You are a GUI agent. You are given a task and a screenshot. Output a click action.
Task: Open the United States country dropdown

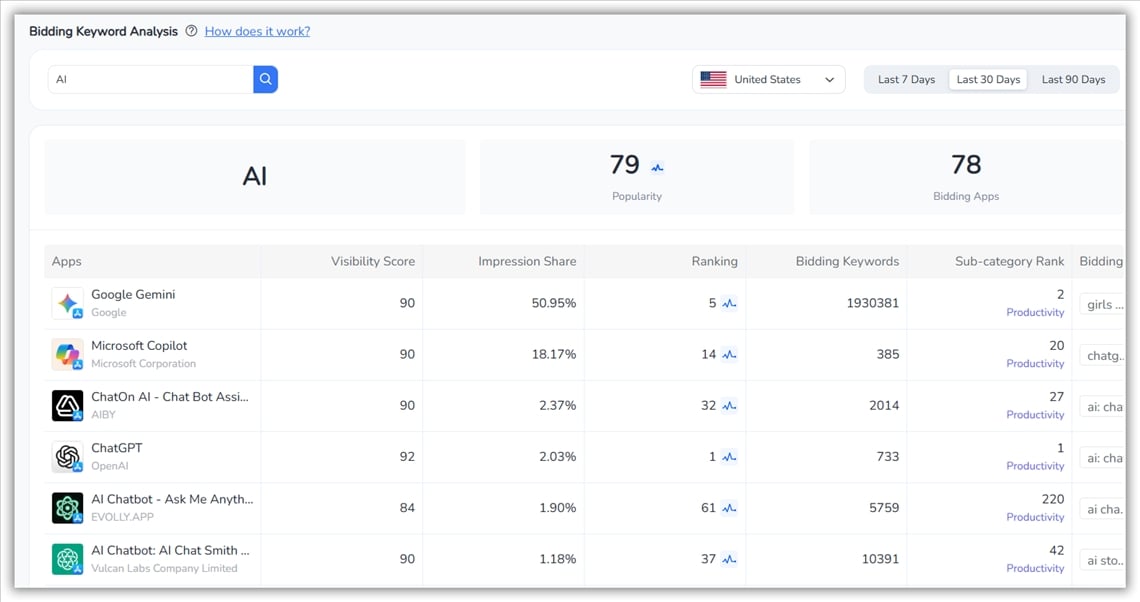[768, 80]
